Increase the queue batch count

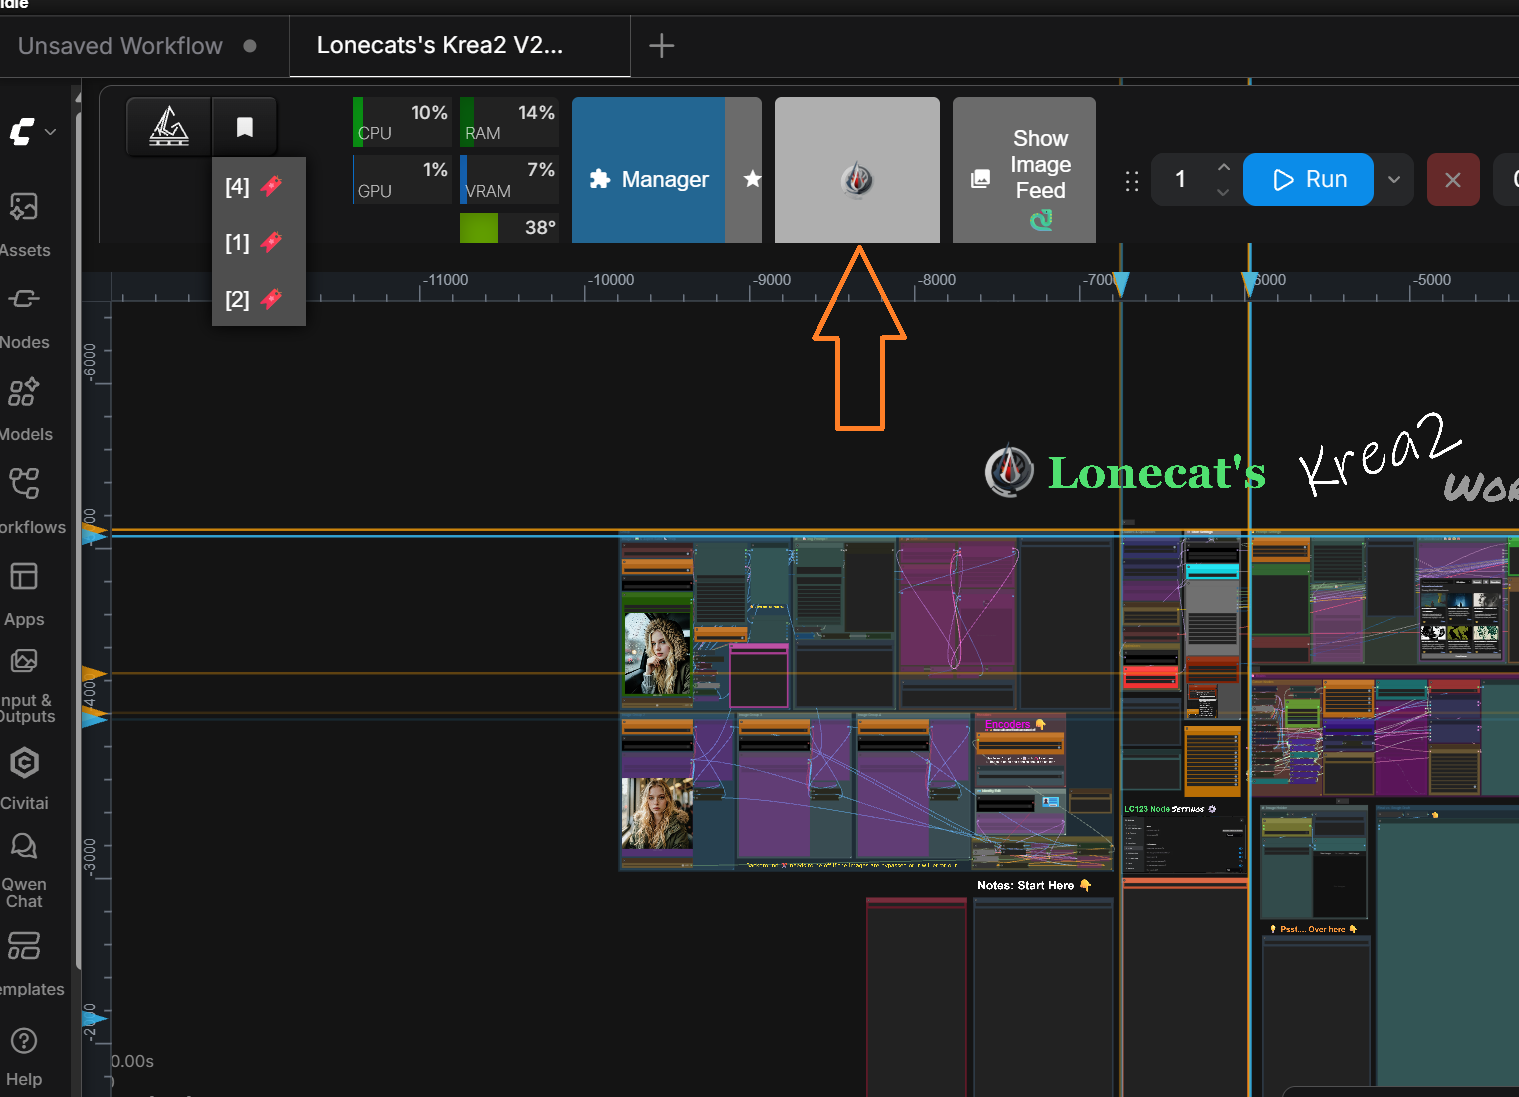point(1223,167)
